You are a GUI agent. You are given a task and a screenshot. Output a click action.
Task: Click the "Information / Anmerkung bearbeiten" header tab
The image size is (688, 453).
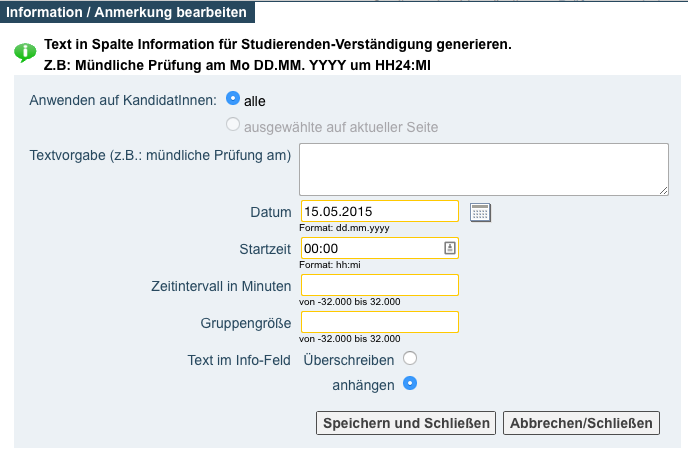click(x=127, y=12)
